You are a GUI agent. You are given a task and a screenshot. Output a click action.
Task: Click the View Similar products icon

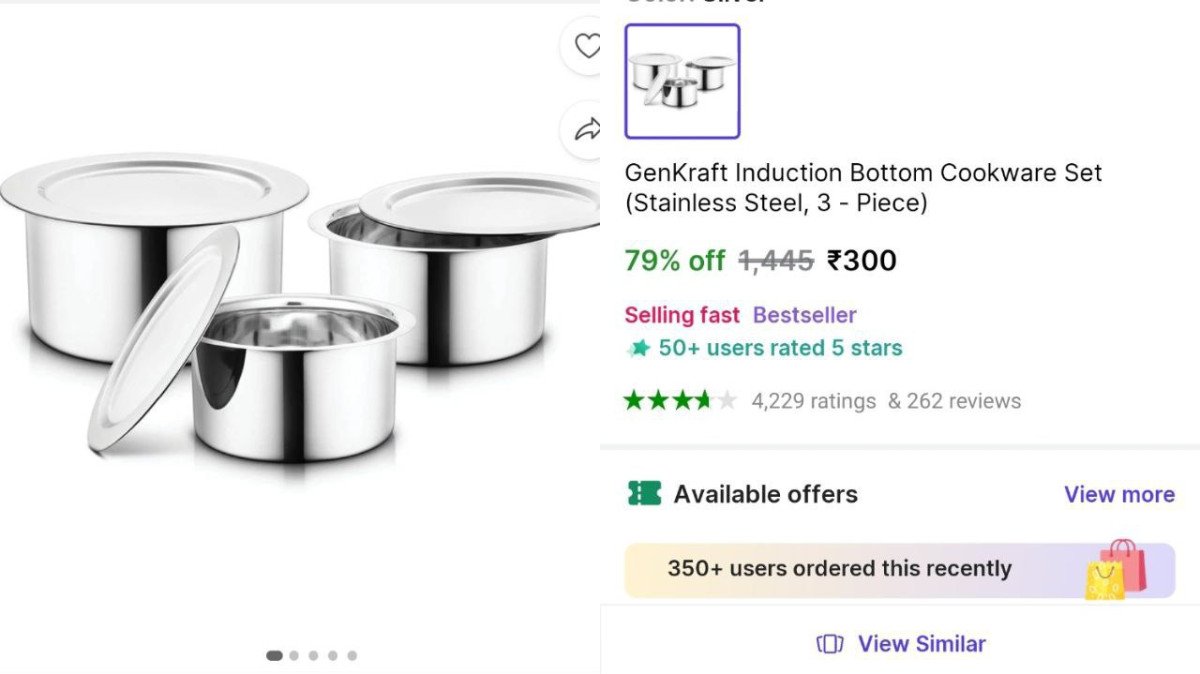point(831,644)
